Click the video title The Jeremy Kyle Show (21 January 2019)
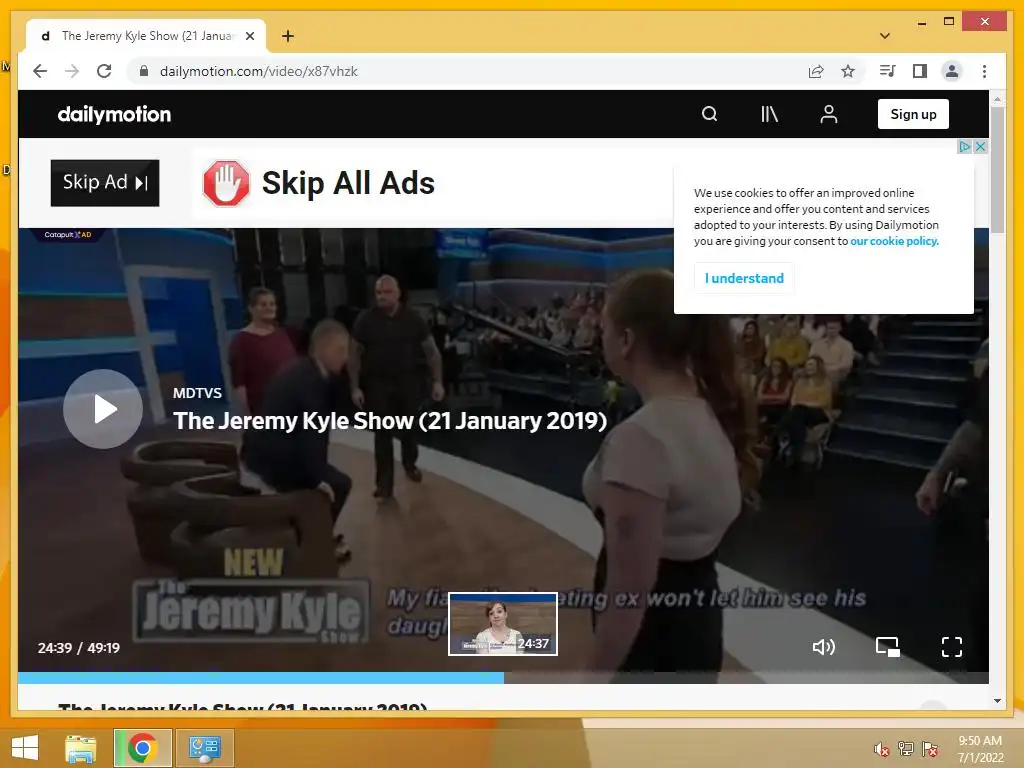This screenshot has width=1024, height=768. (x=390, y=421)
